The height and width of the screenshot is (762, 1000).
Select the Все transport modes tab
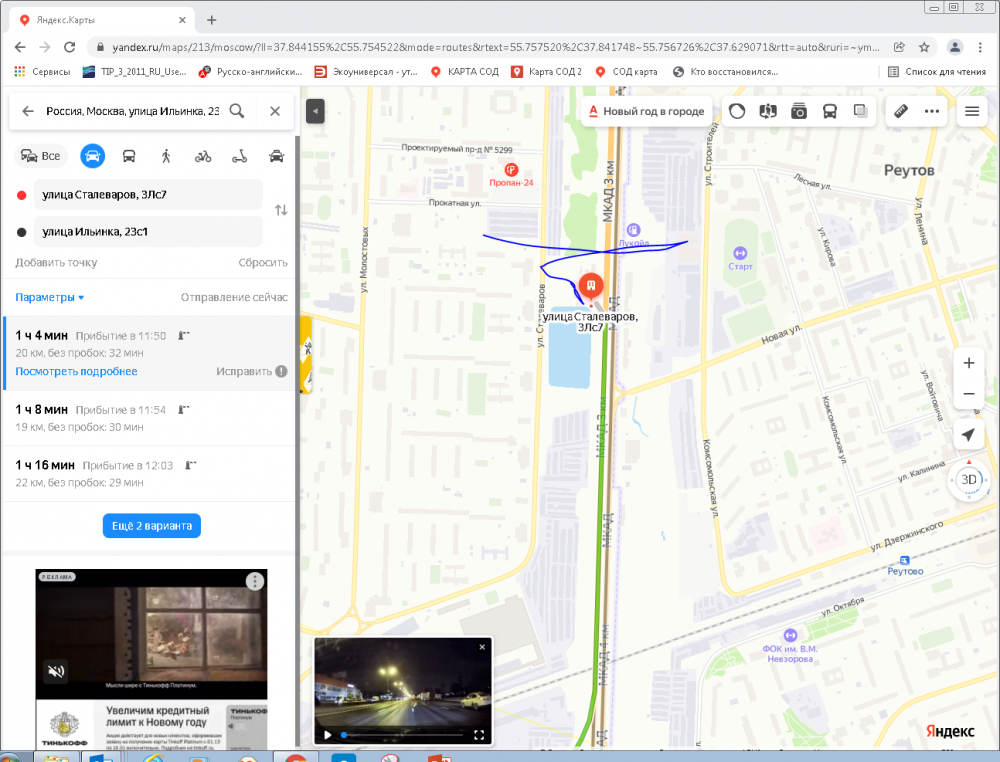coord(41,156)
